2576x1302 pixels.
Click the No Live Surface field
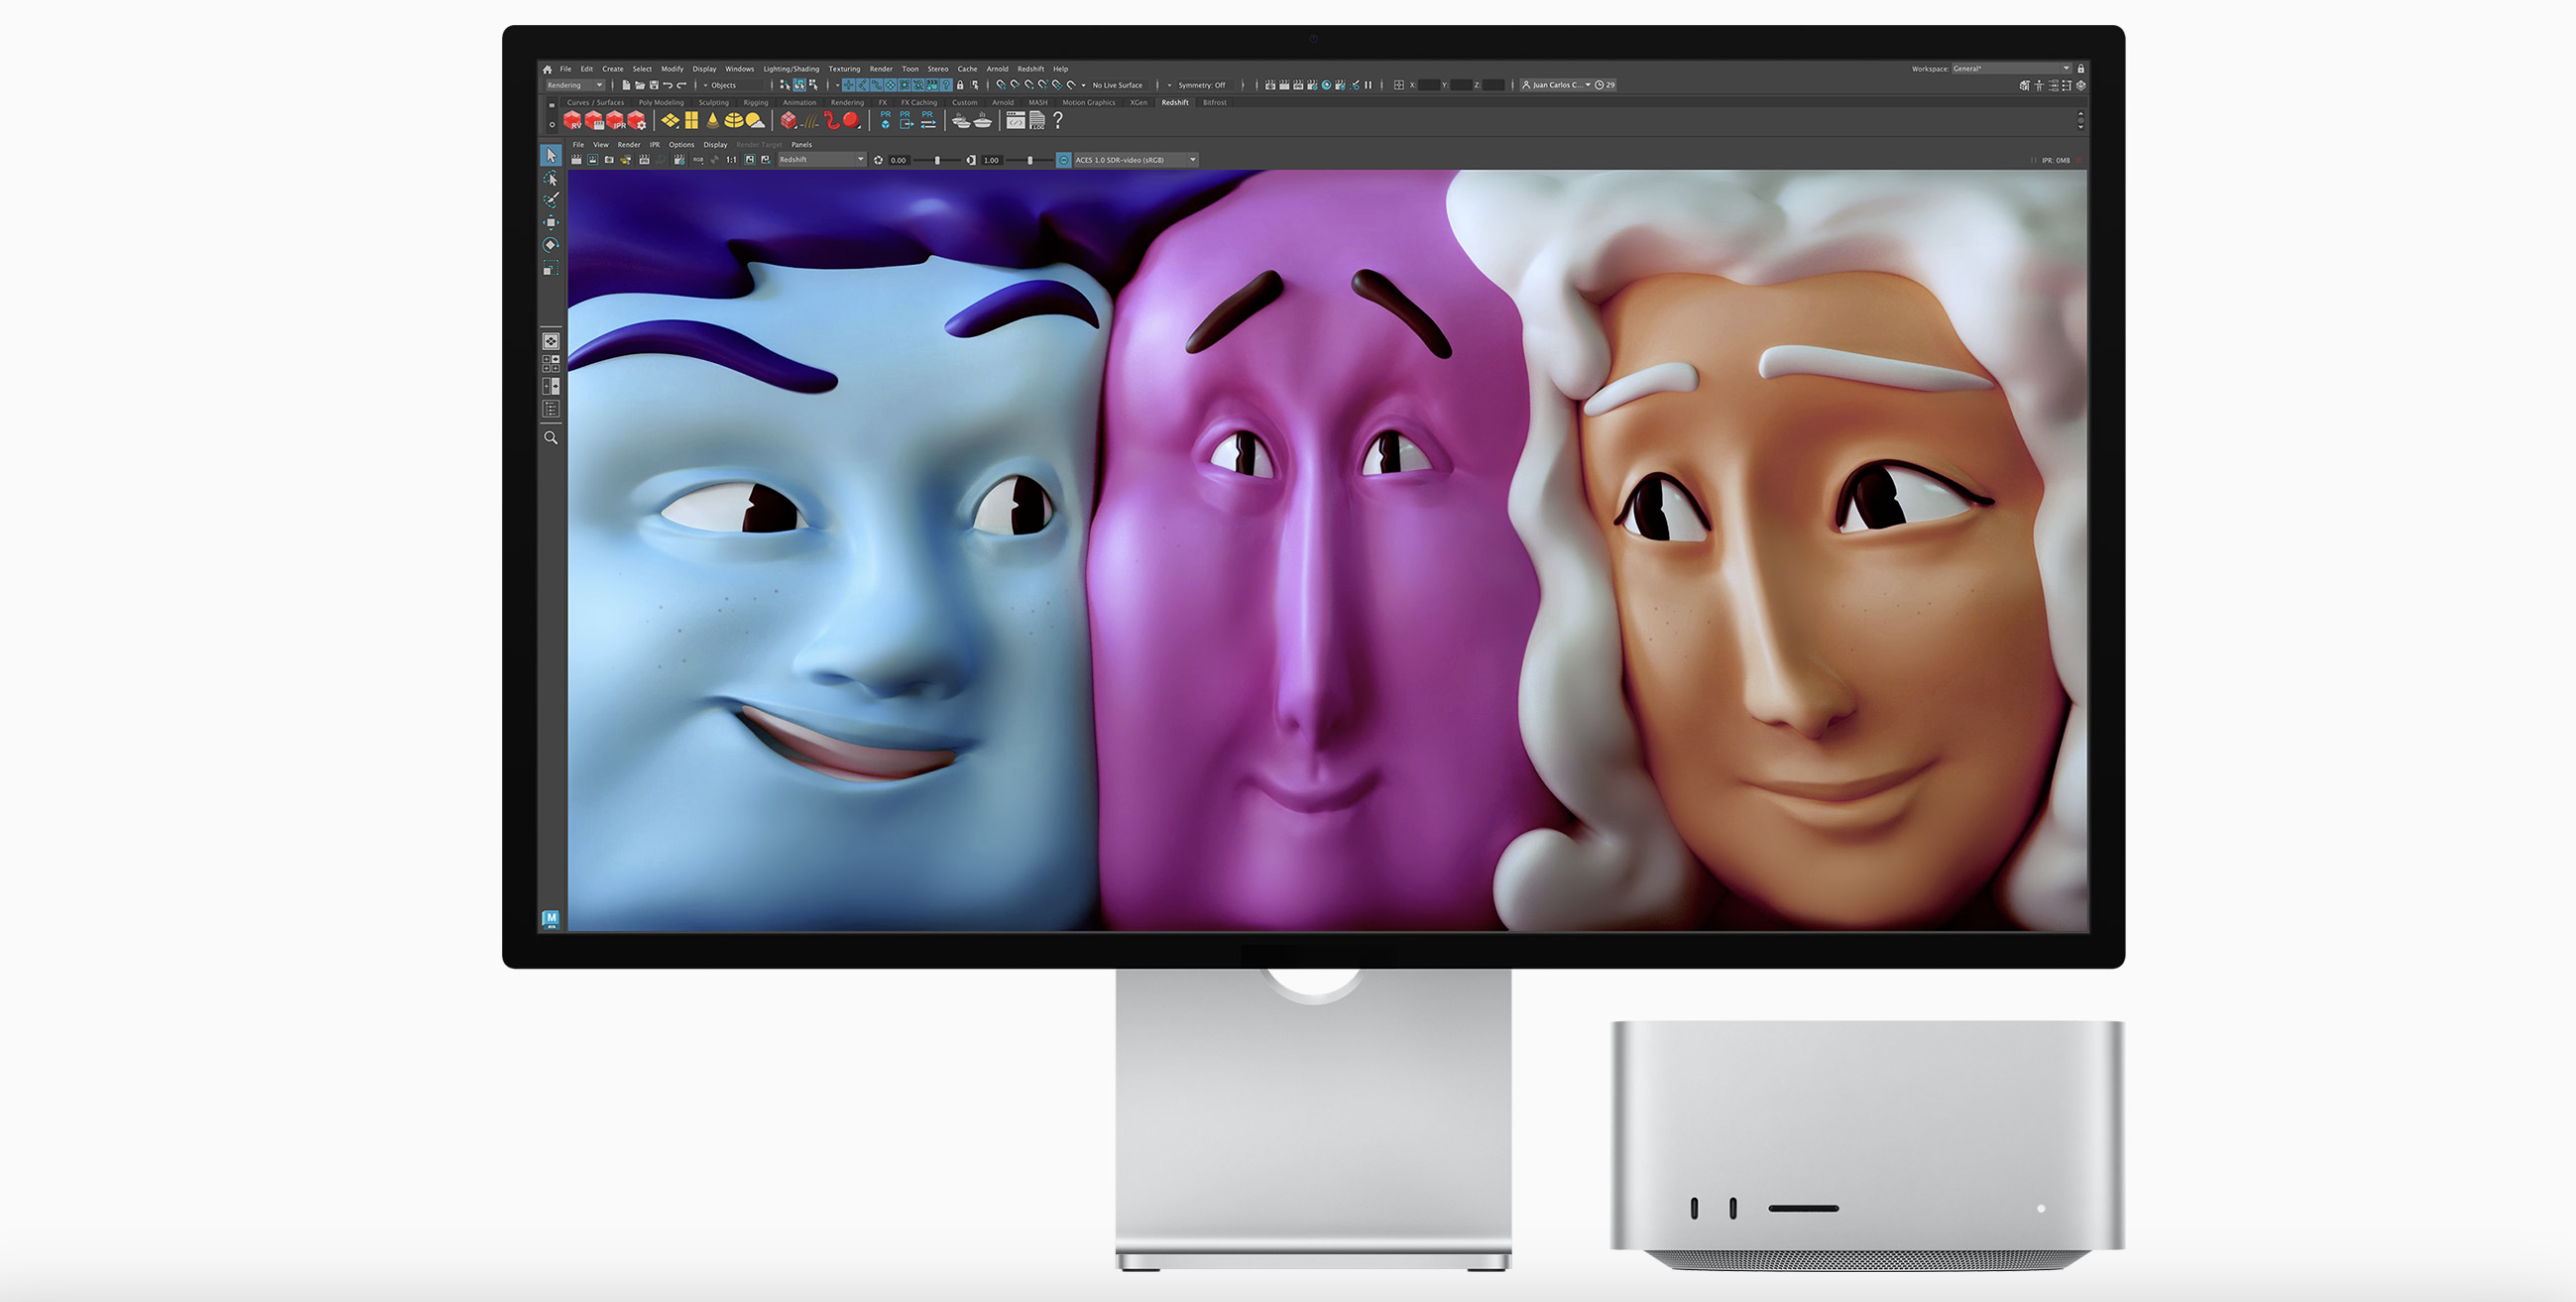(1117, 85)
